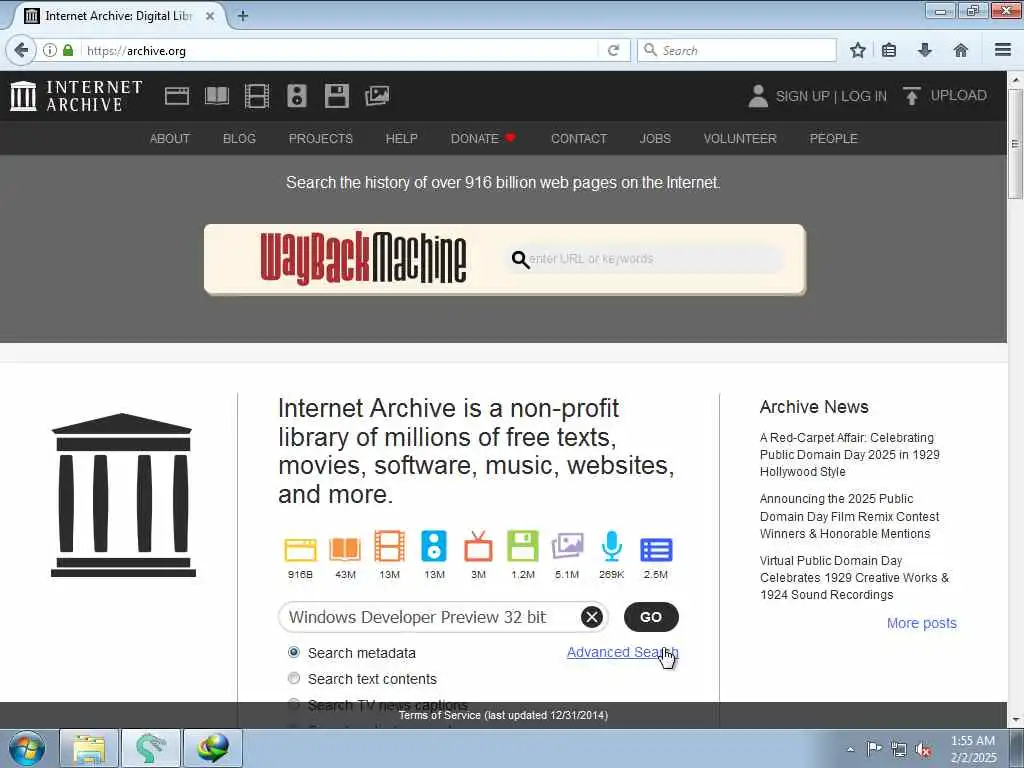Open the Virtual Public Domain Day news post

point(854,577)
